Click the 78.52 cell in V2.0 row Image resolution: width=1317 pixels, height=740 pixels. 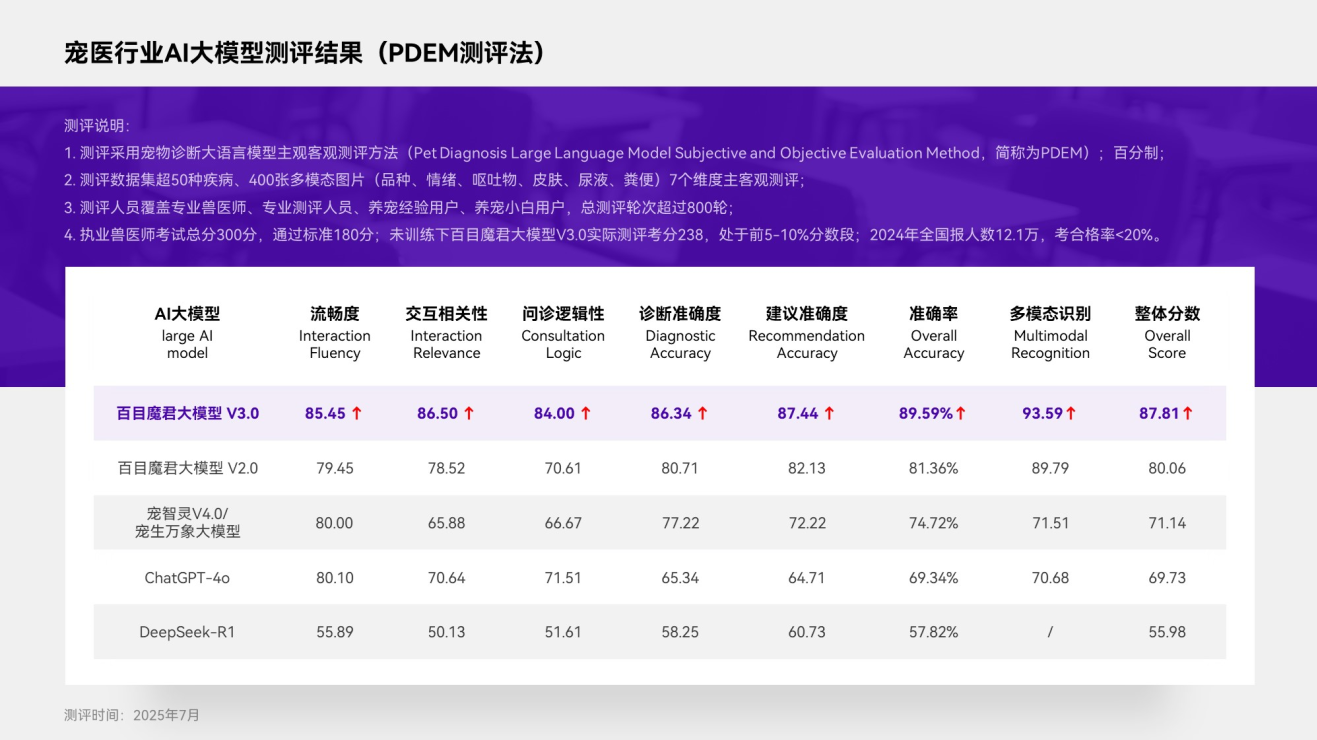446,468
